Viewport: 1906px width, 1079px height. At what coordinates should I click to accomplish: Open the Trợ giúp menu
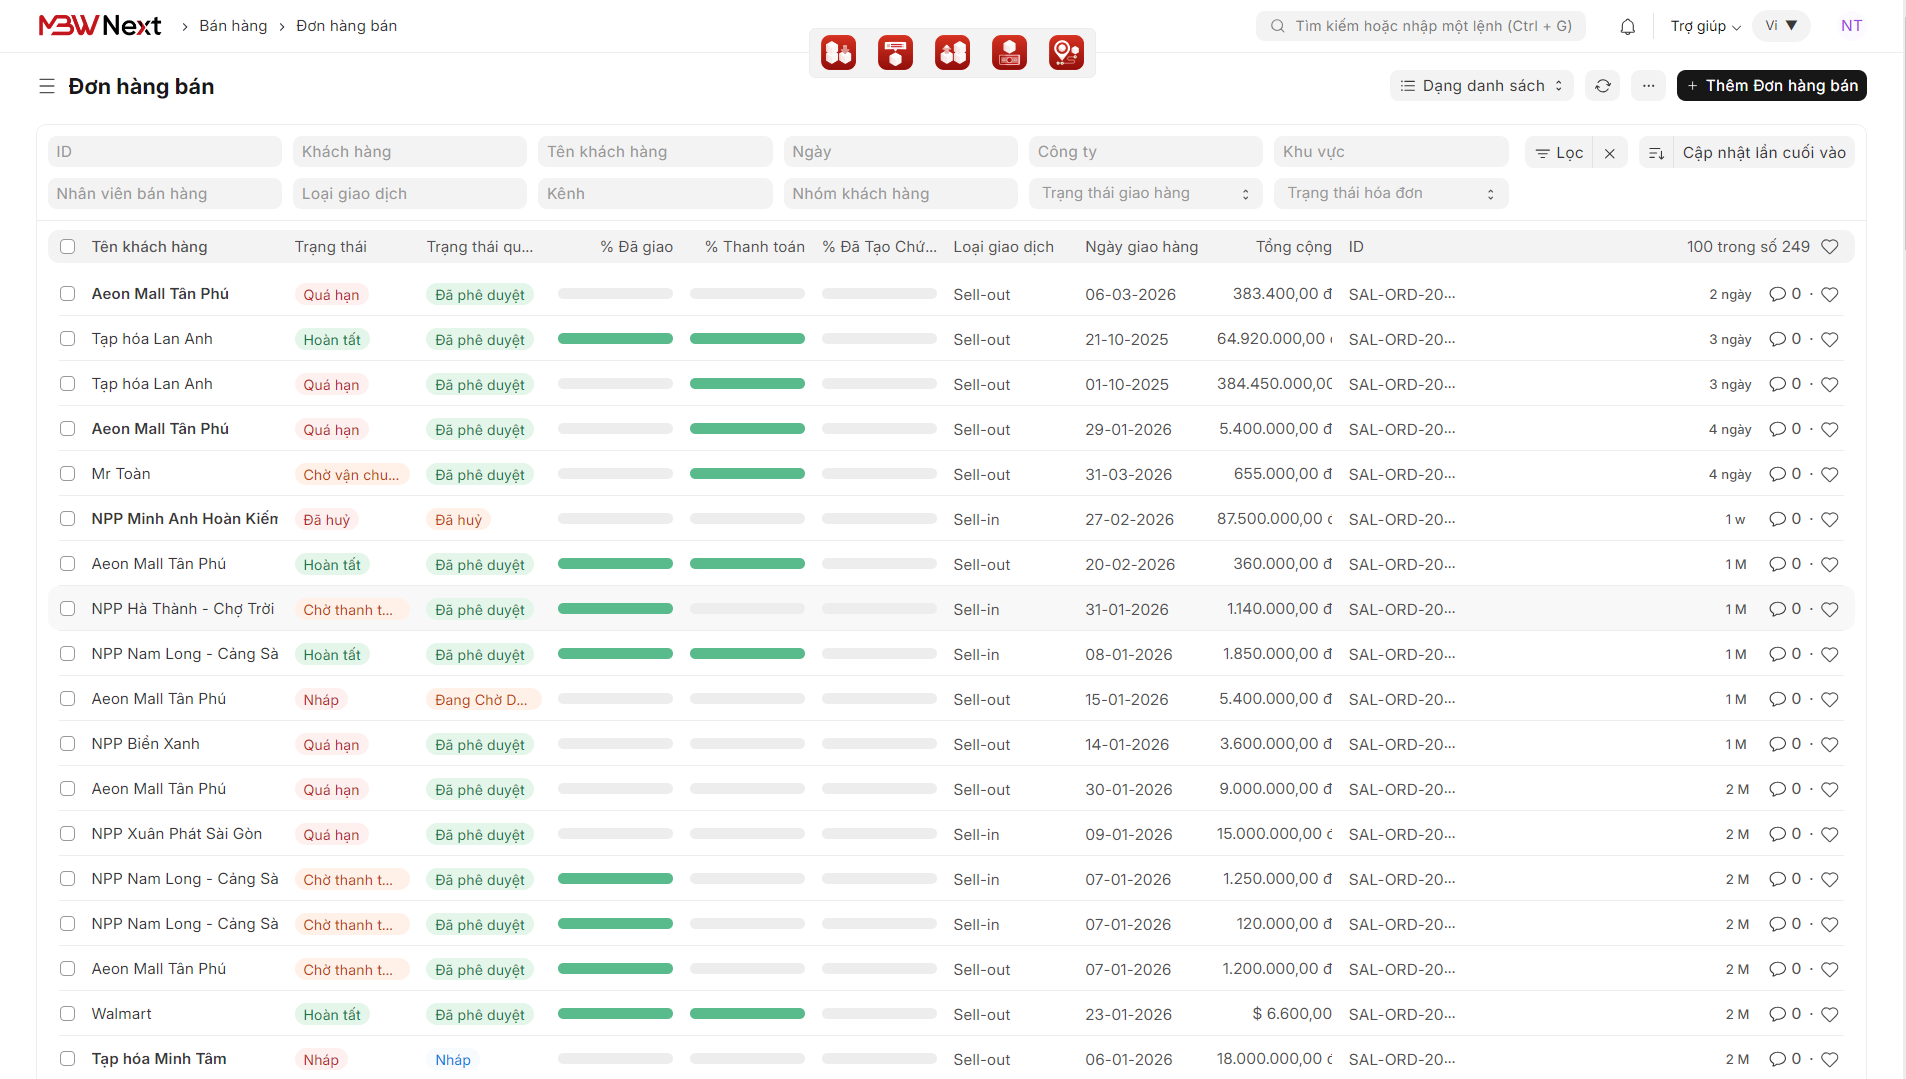(1705, 26)
